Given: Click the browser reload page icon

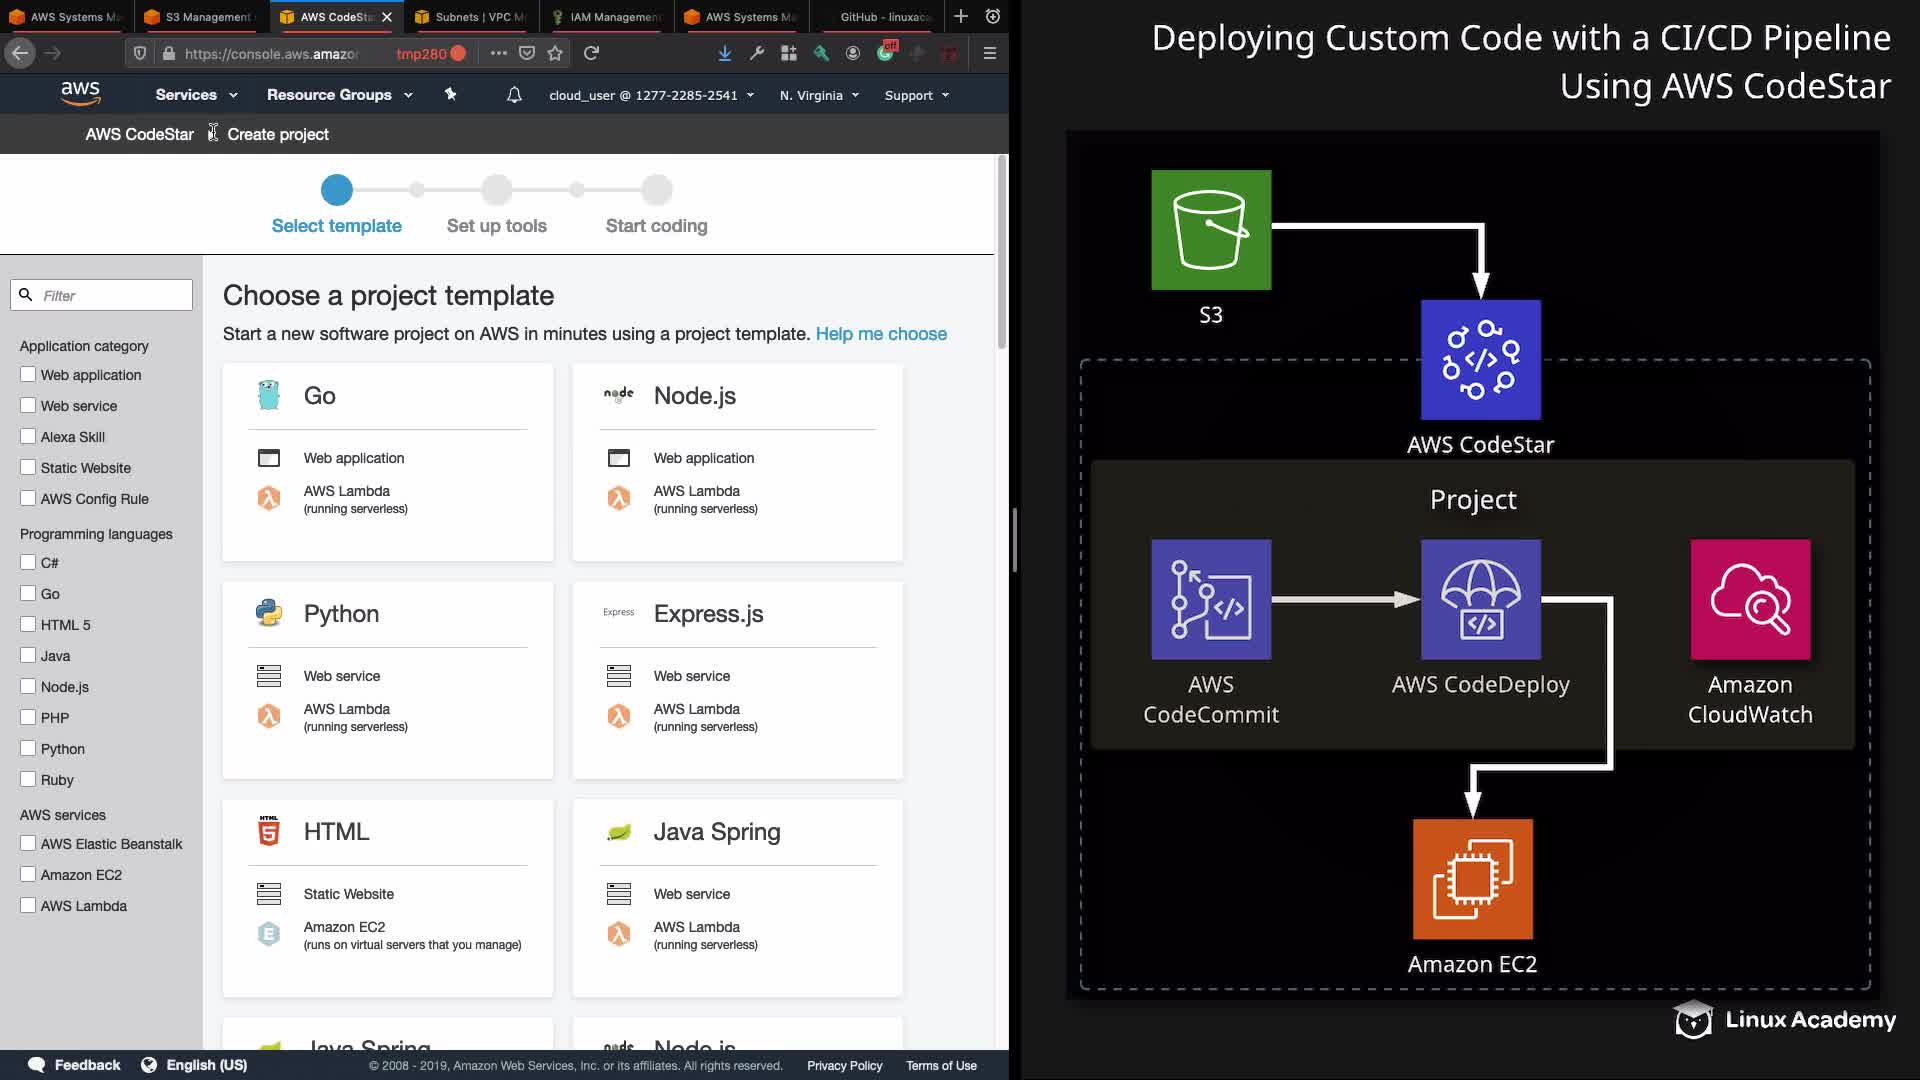Looking at the screenshot, I should tap(591, 53).
